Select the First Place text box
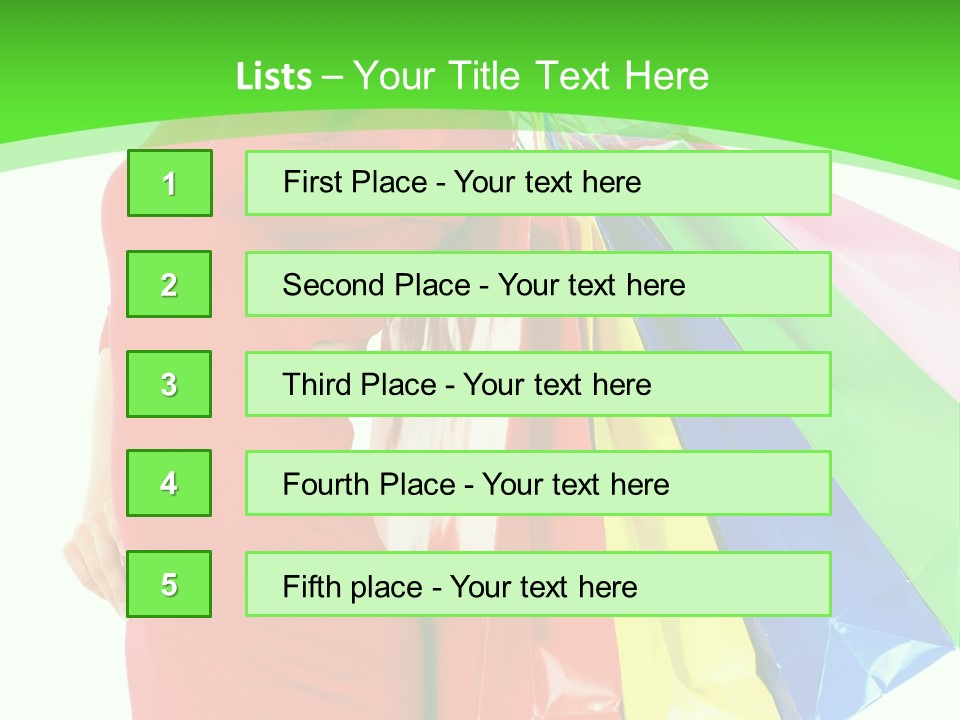This screenshot has height=720, width=960. pos(538,183)
